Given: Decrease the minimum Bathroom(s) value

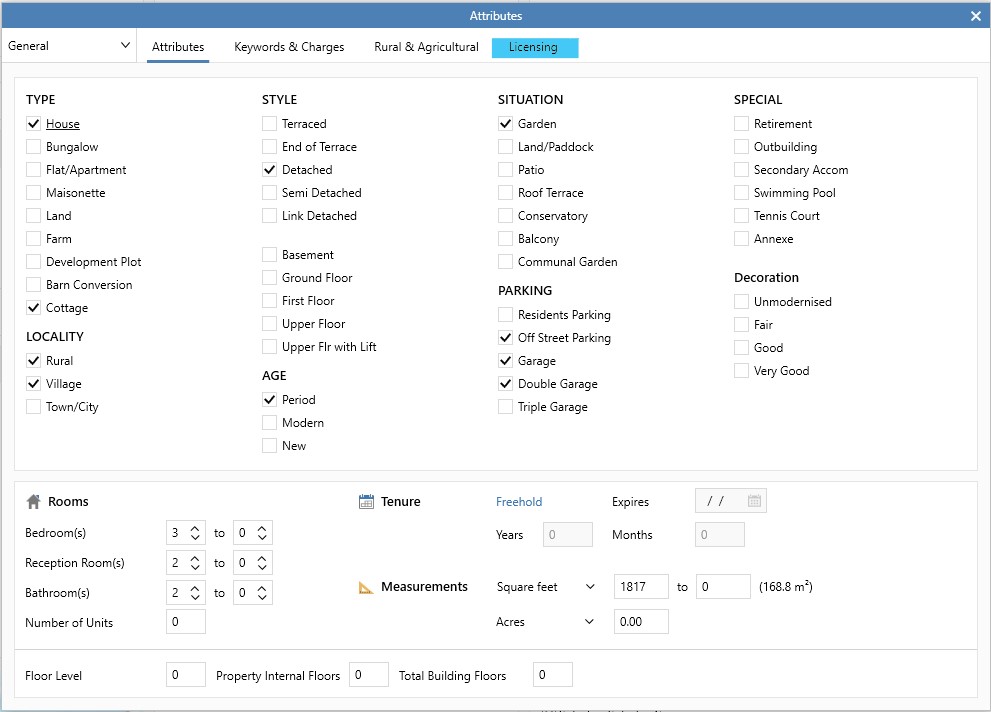Looking at the screenshot, I should point(195,598).
